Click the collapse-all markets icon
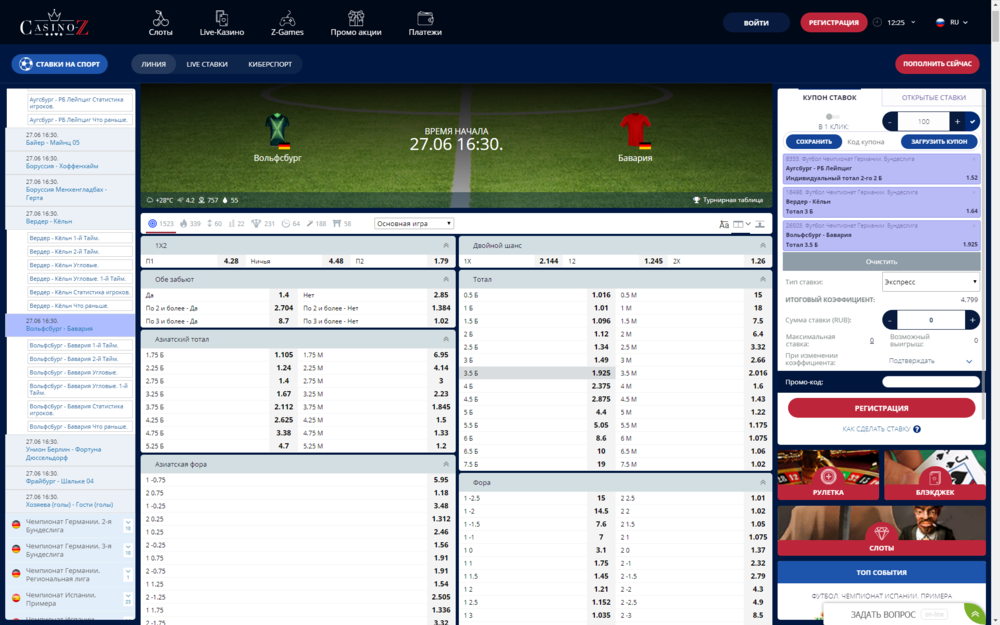Viewport: 1000px width, 625px height. pyautogui.click(x=760, y=224)
